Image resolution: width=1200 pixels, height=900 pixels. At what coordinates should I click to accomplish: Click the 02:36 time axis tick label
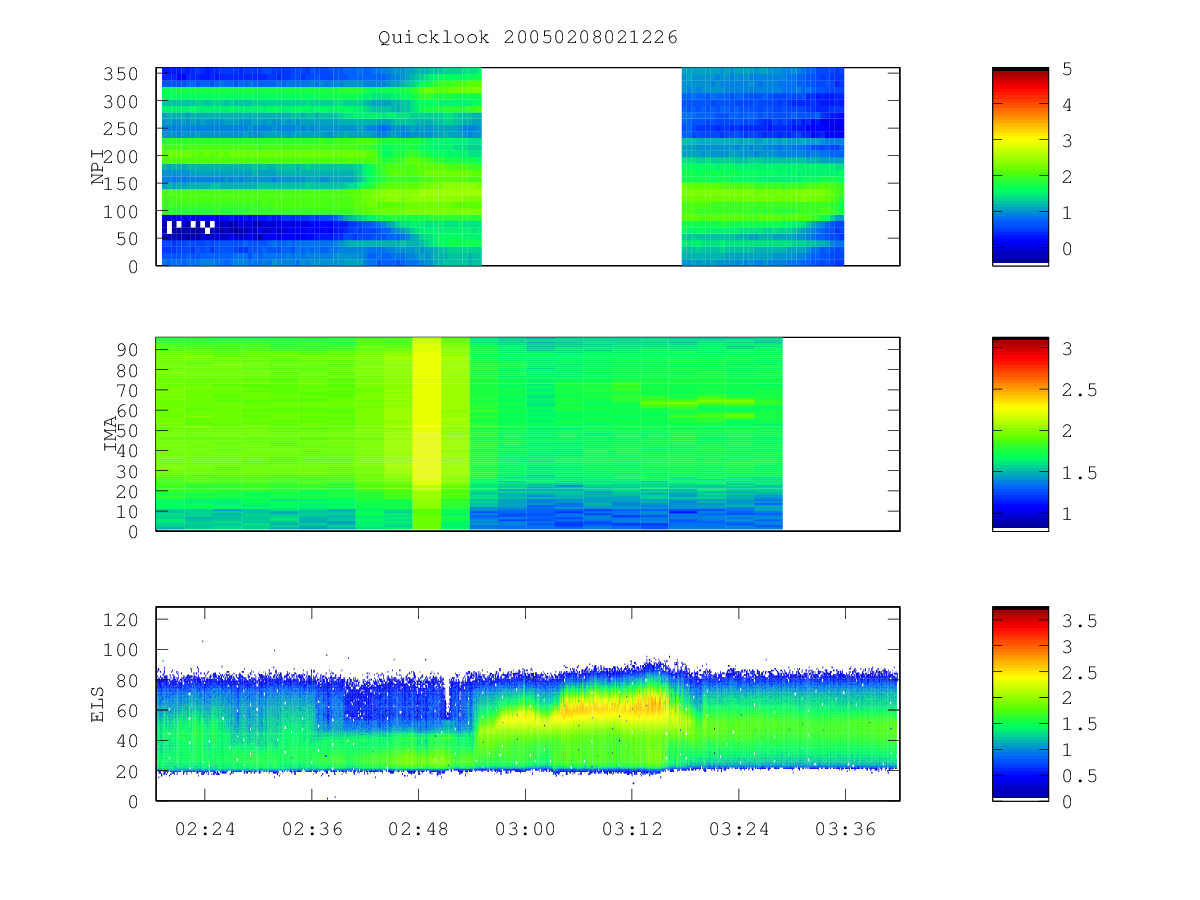click(312, 828)
